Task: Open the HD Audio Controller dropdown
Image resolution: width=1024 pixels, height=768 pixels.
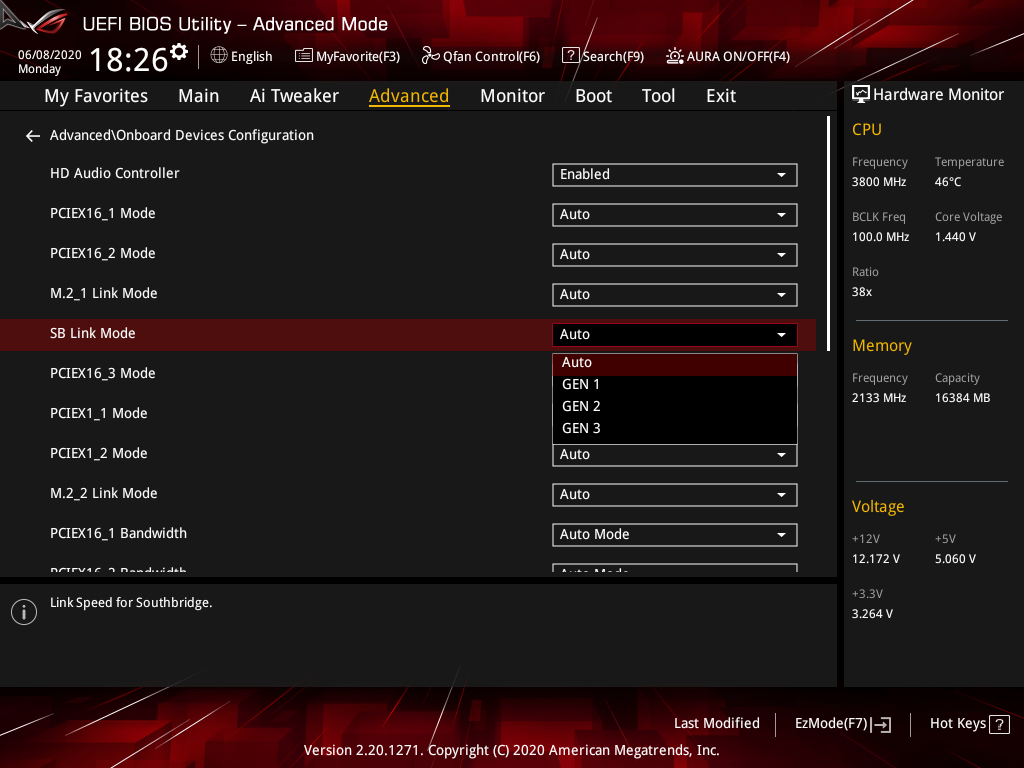Action: pyautogui.click(x=675, y=174)
